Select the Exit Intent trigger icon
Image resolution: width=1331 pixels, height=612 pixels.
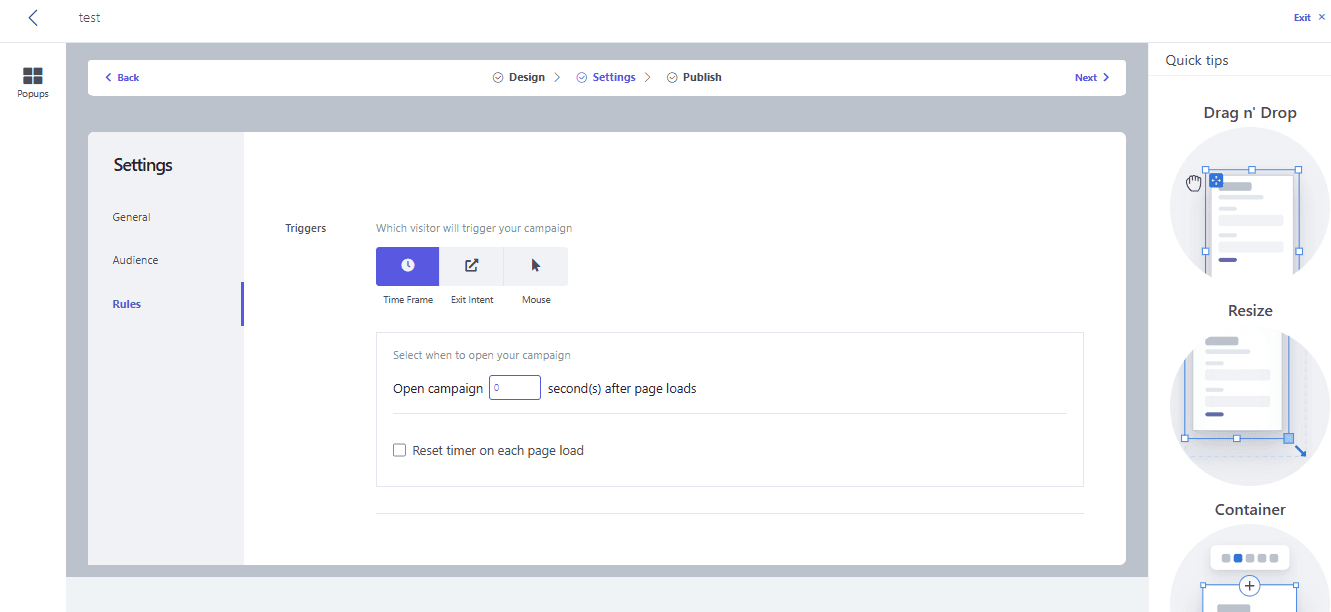472,266
